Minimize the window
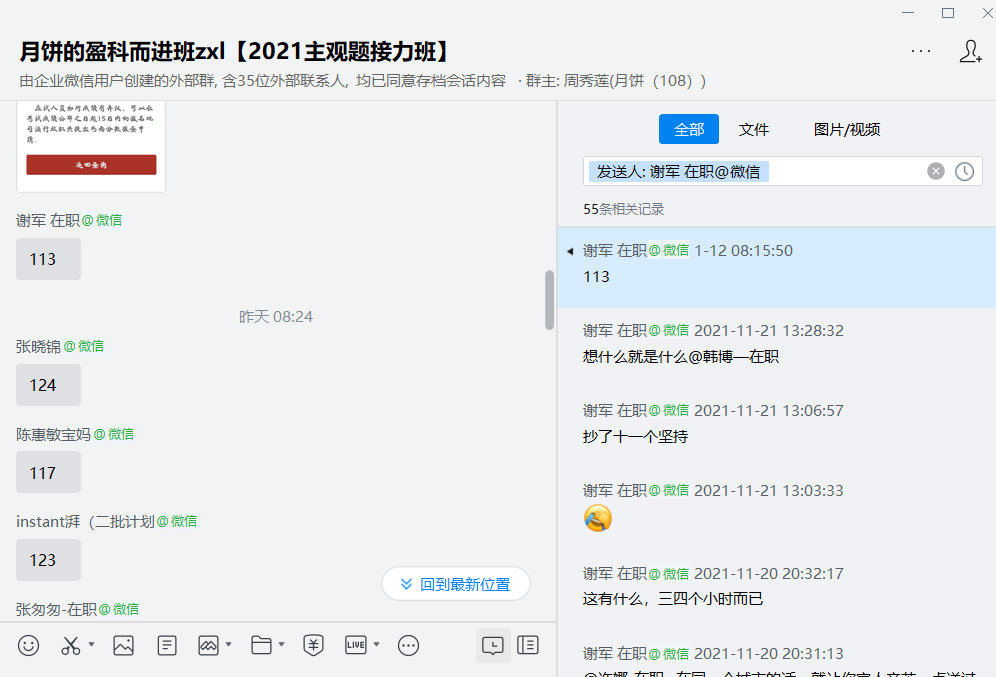The image size is (996, 677). pos(908,13)
